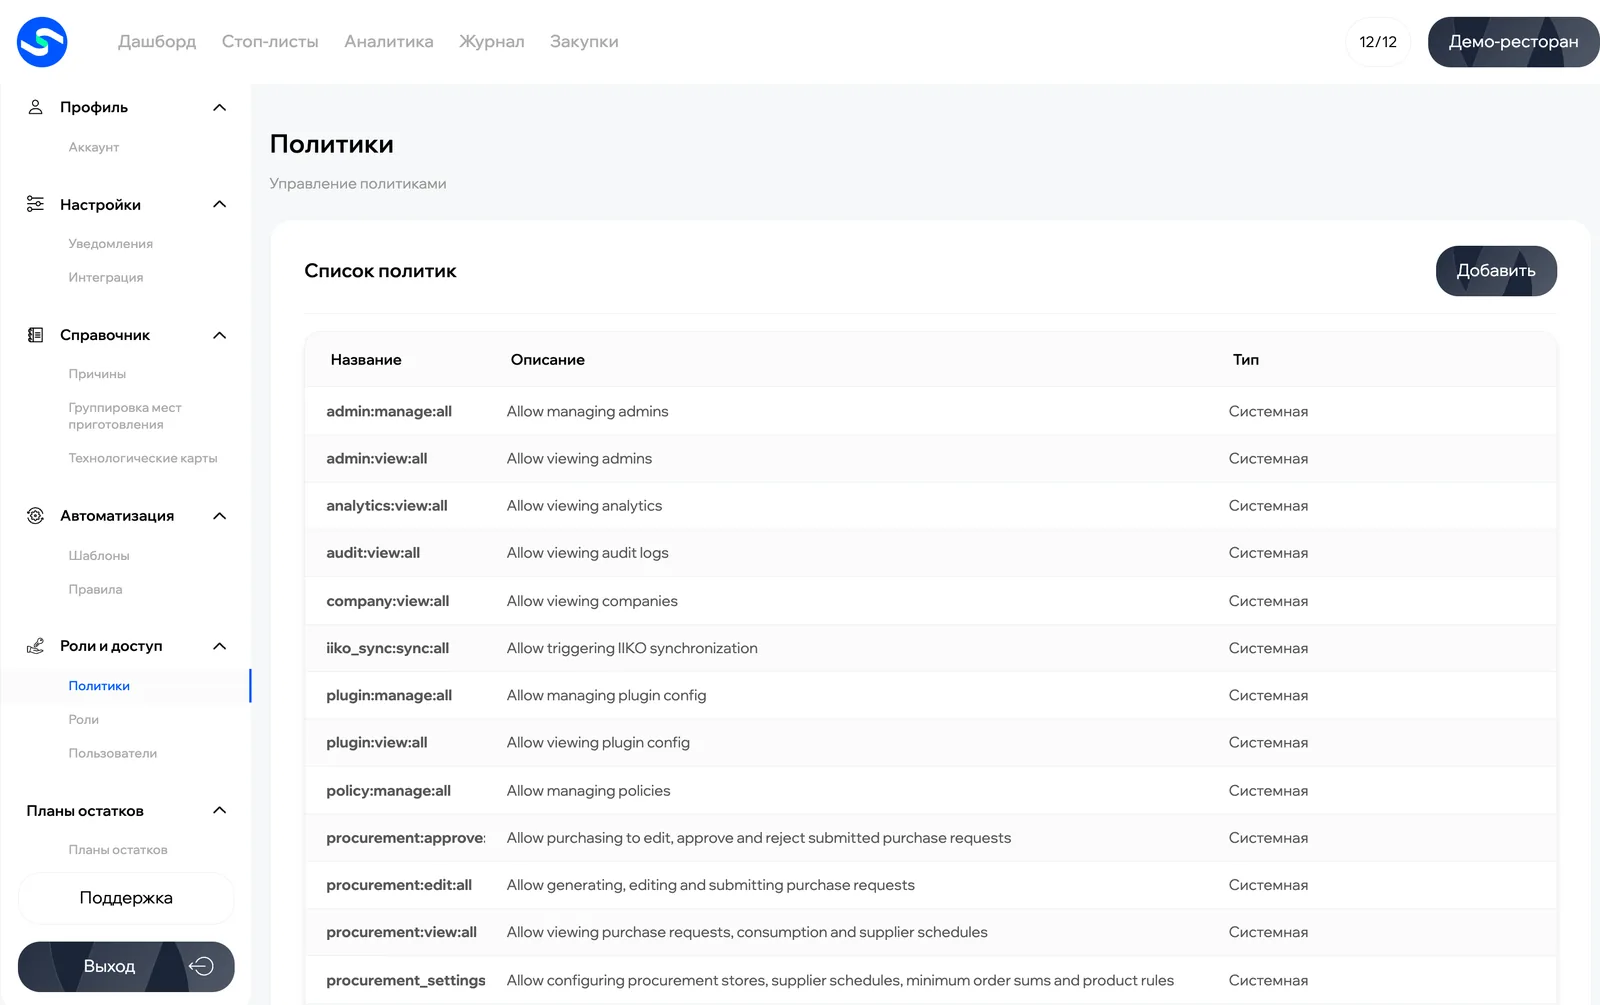
Task: Open the Дашборд top menu
Action: [157, 42]
